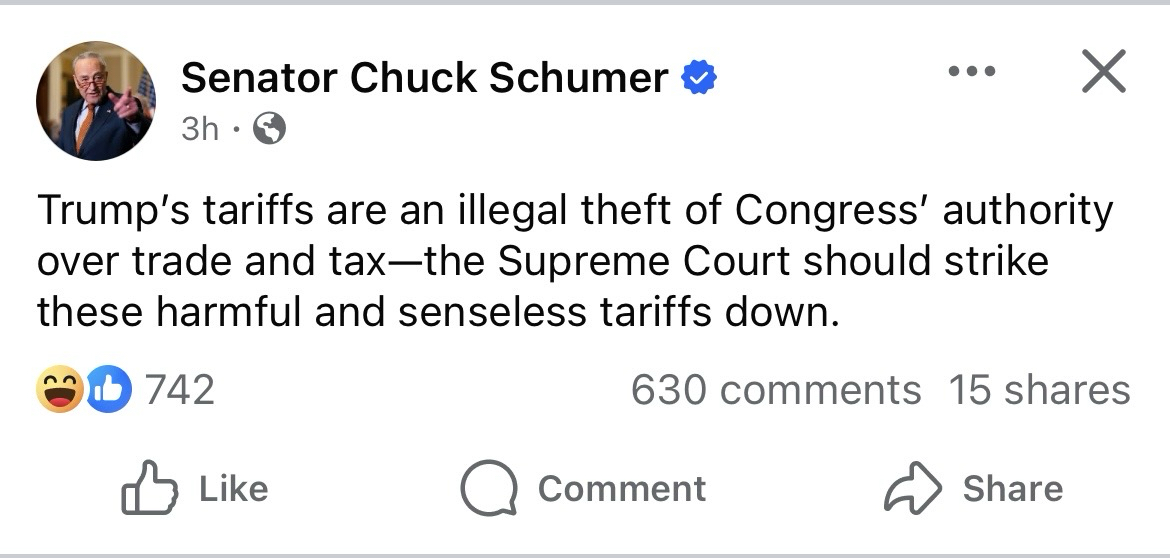Image resolution: width=1170 pixels, height=558 pixels.
Task: Open Senator Chuck Schumer's profile picture
Action: pyautogui.click(x=96, y=101)
